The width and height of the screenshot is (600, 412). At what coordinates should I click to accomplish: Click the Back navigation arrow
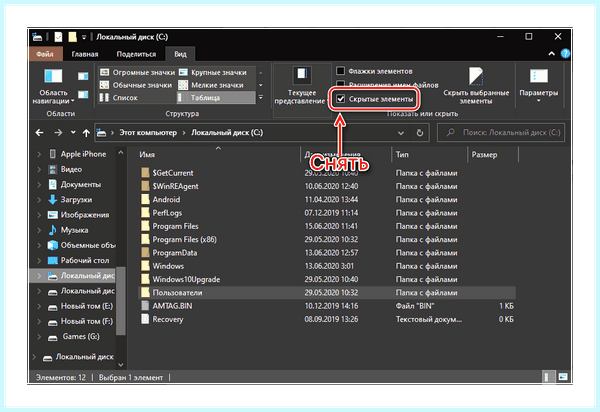(x=39, y=133)
